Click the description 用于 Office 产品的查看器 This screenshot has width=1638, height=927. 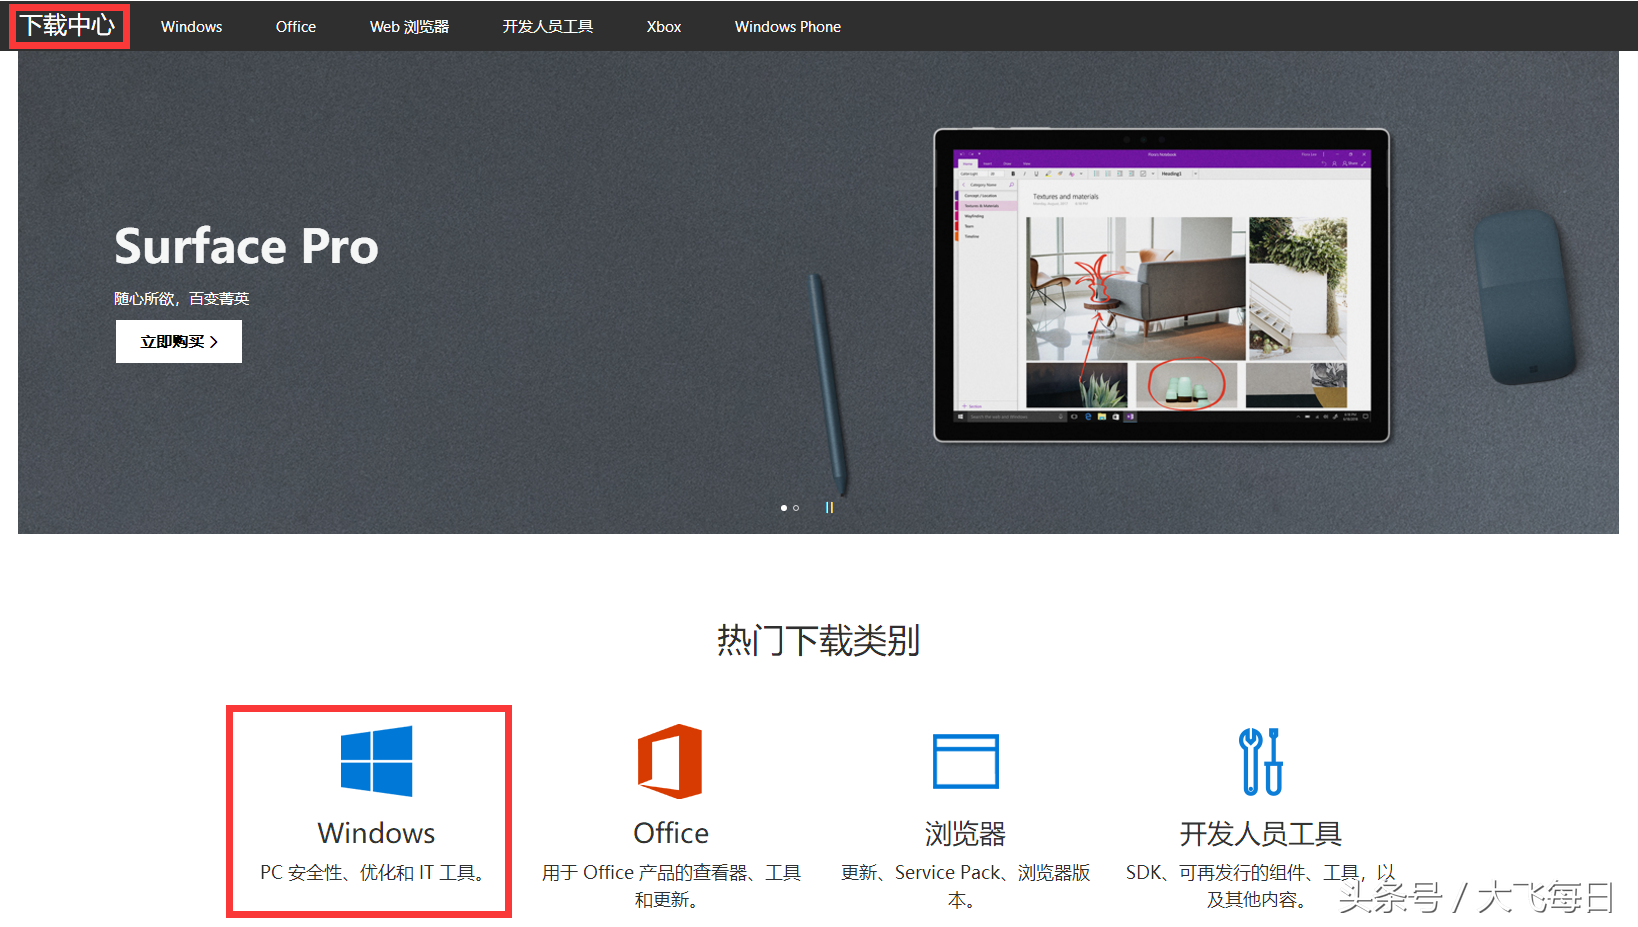coord(671,886)
